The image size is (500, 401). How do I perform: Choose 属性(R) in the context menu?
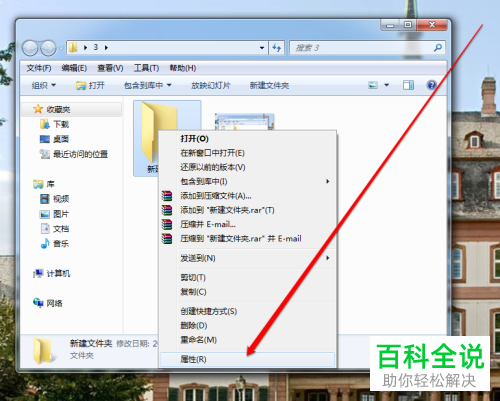tap(247, 359)
